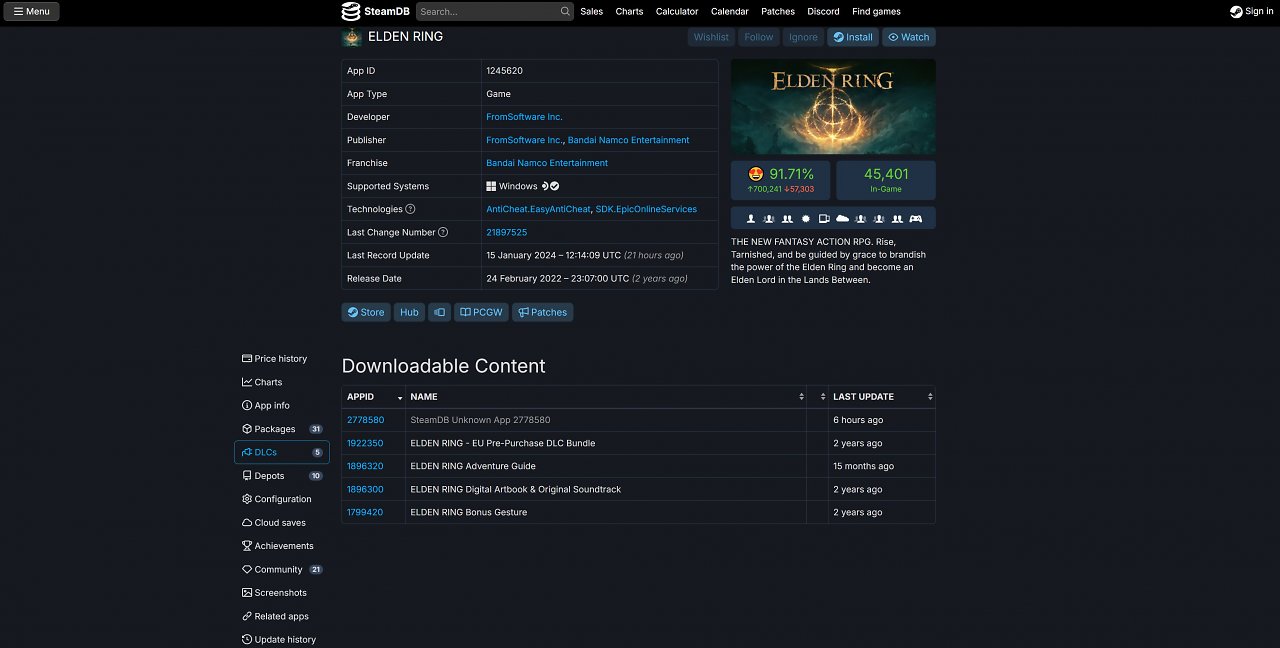
Task: Click the ELDEN RING header artwork
Action: [x=833, y=106]
